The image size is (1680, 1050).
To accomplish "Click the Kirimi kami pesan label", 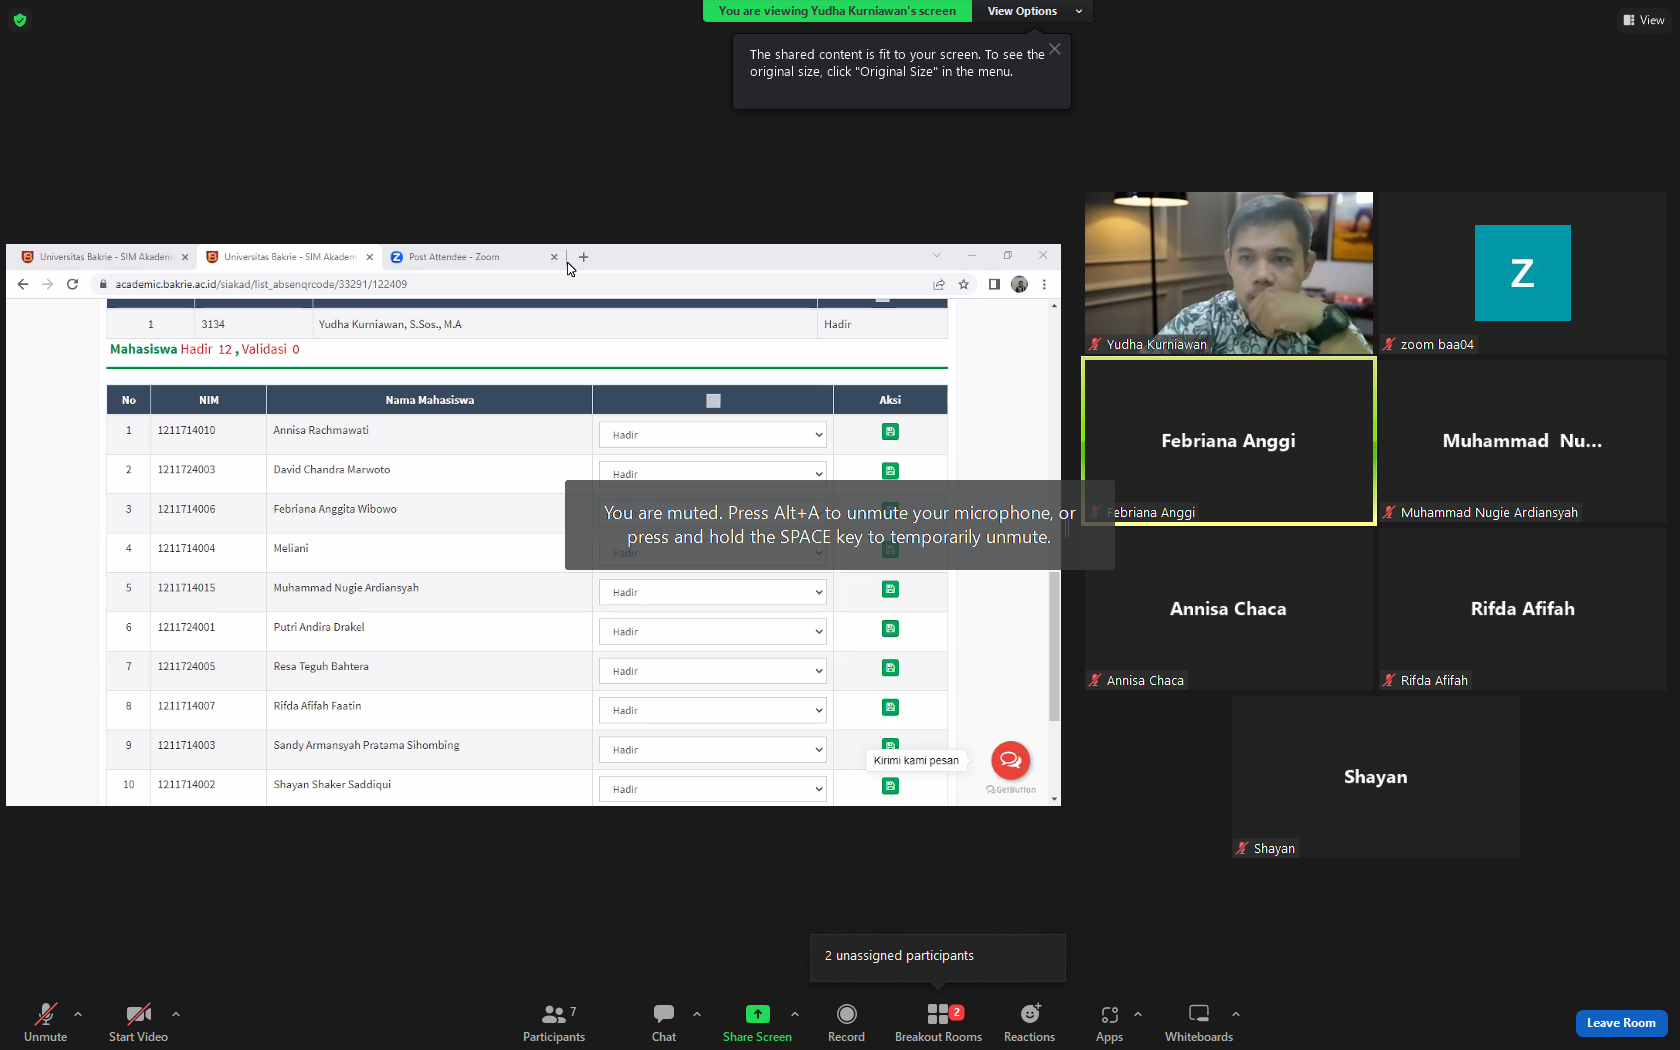I will pyautogui.click(x=916, y=760).
